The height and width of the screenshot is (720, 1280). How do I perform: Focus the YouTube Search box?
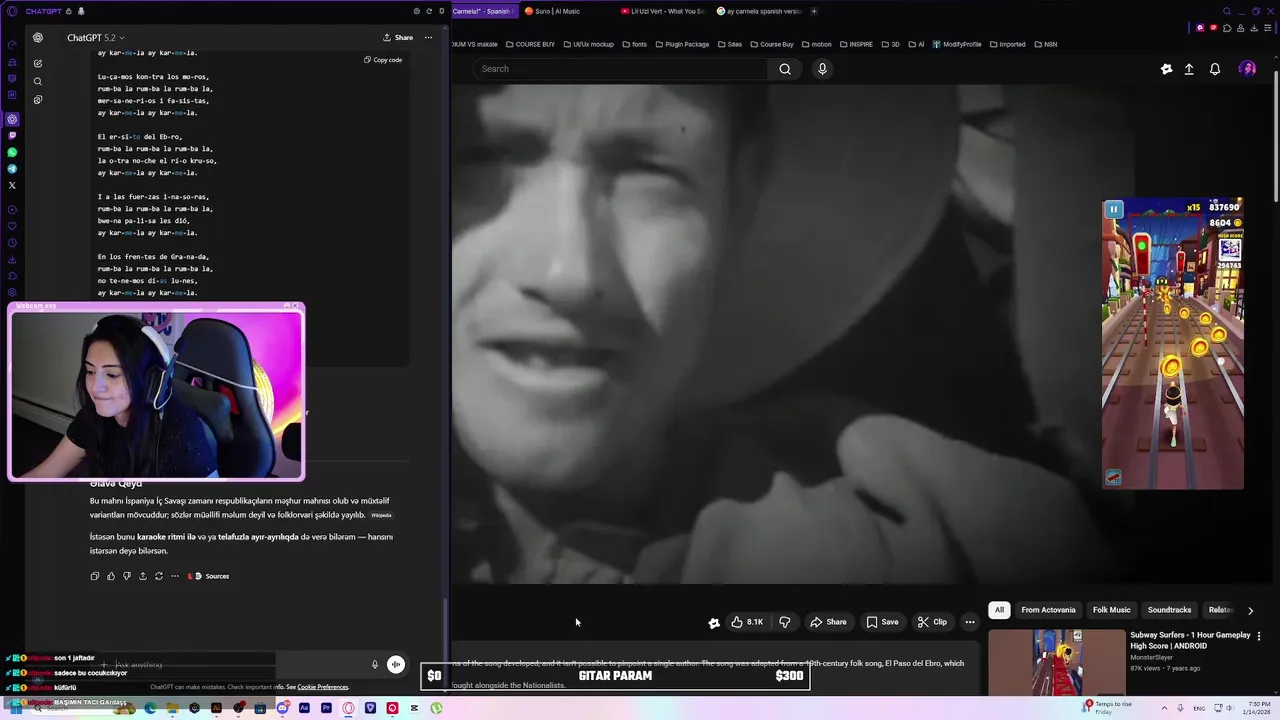[620, 69]
